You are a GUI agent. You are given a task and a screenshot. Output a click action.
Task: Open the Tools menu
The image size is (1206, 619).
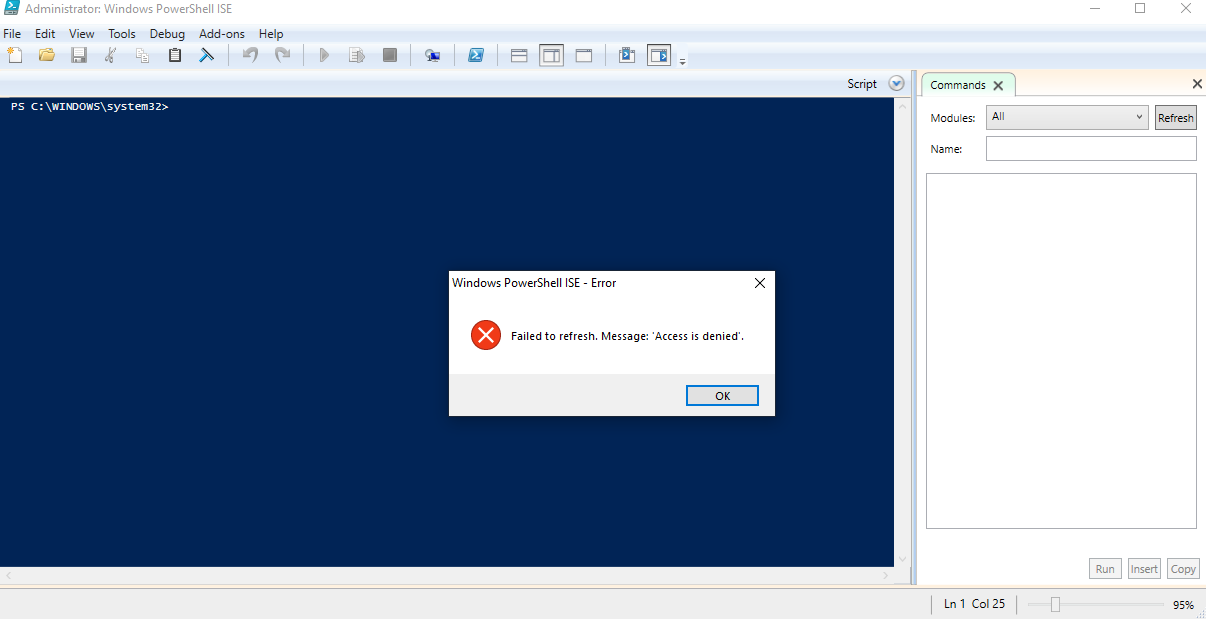(x=122, y=33)
